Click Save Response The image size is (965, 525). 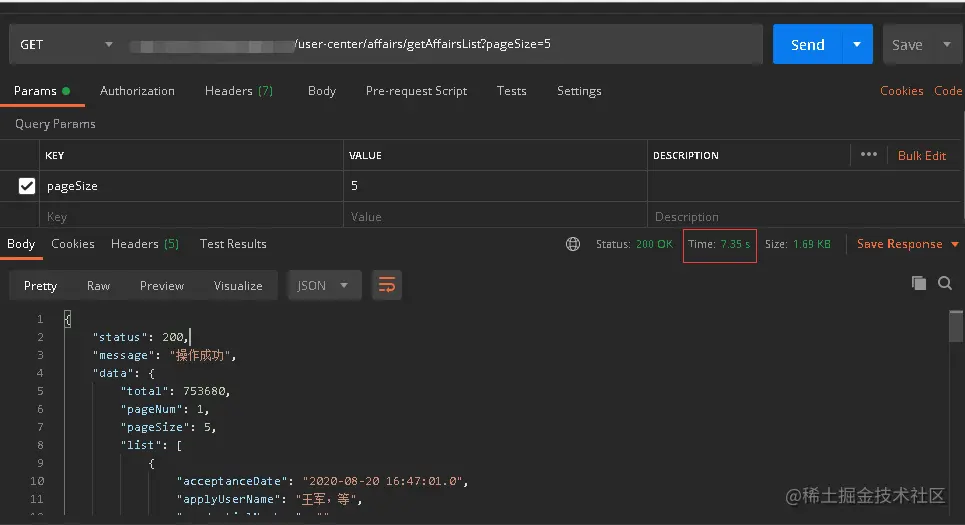900,244
